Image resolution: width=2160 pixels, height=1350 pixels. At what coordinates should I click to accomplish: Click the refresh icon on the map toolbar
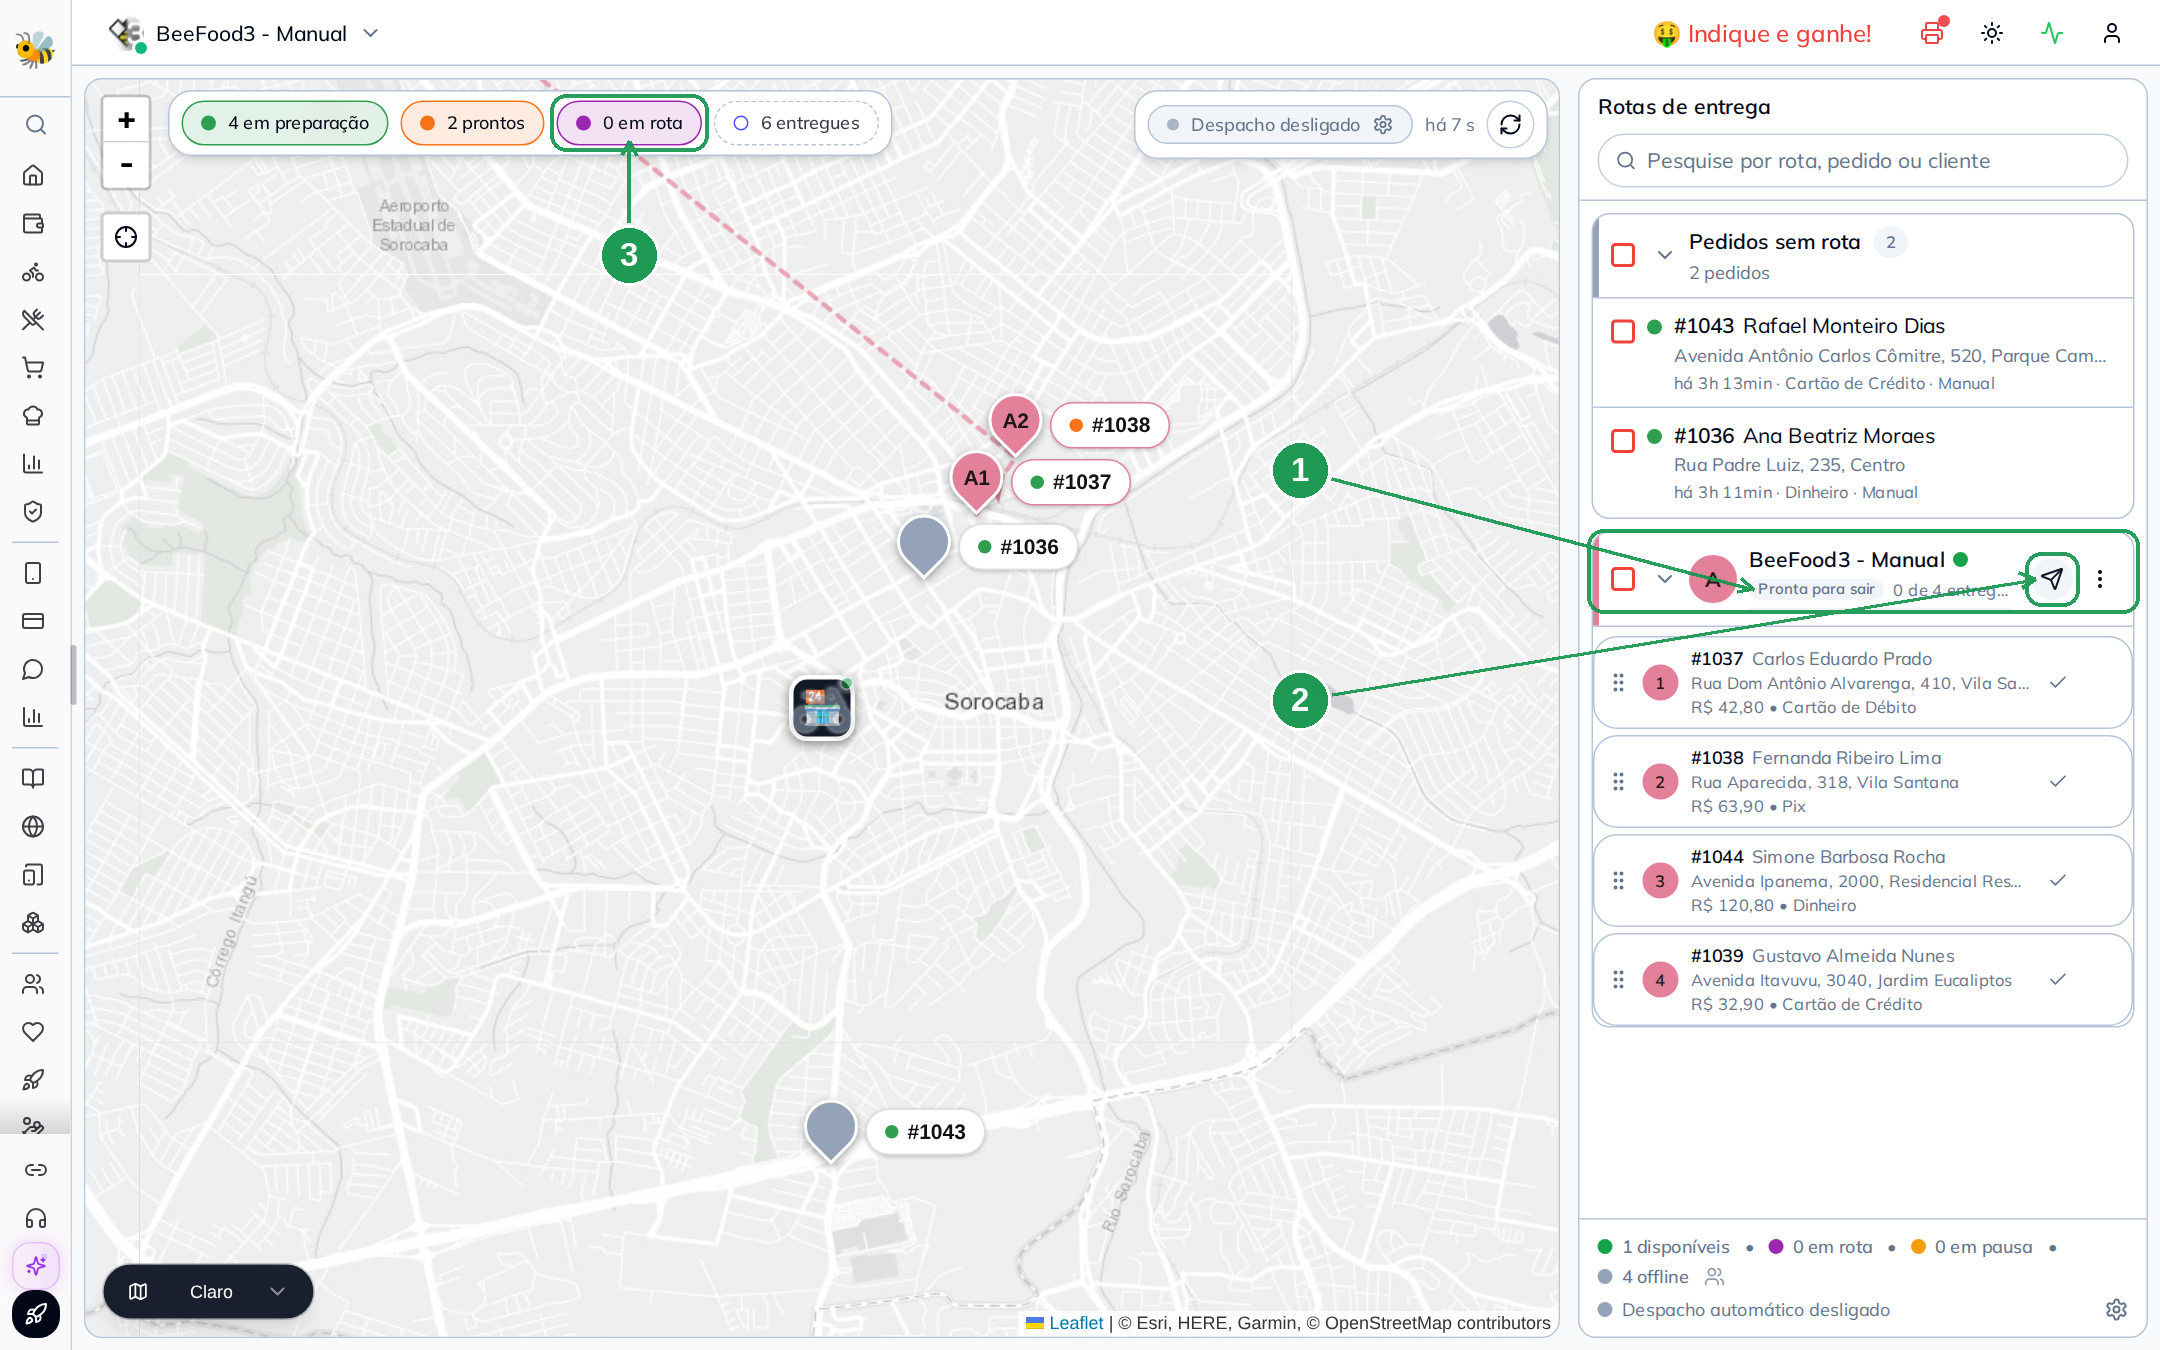click(x=1510, y=124)
